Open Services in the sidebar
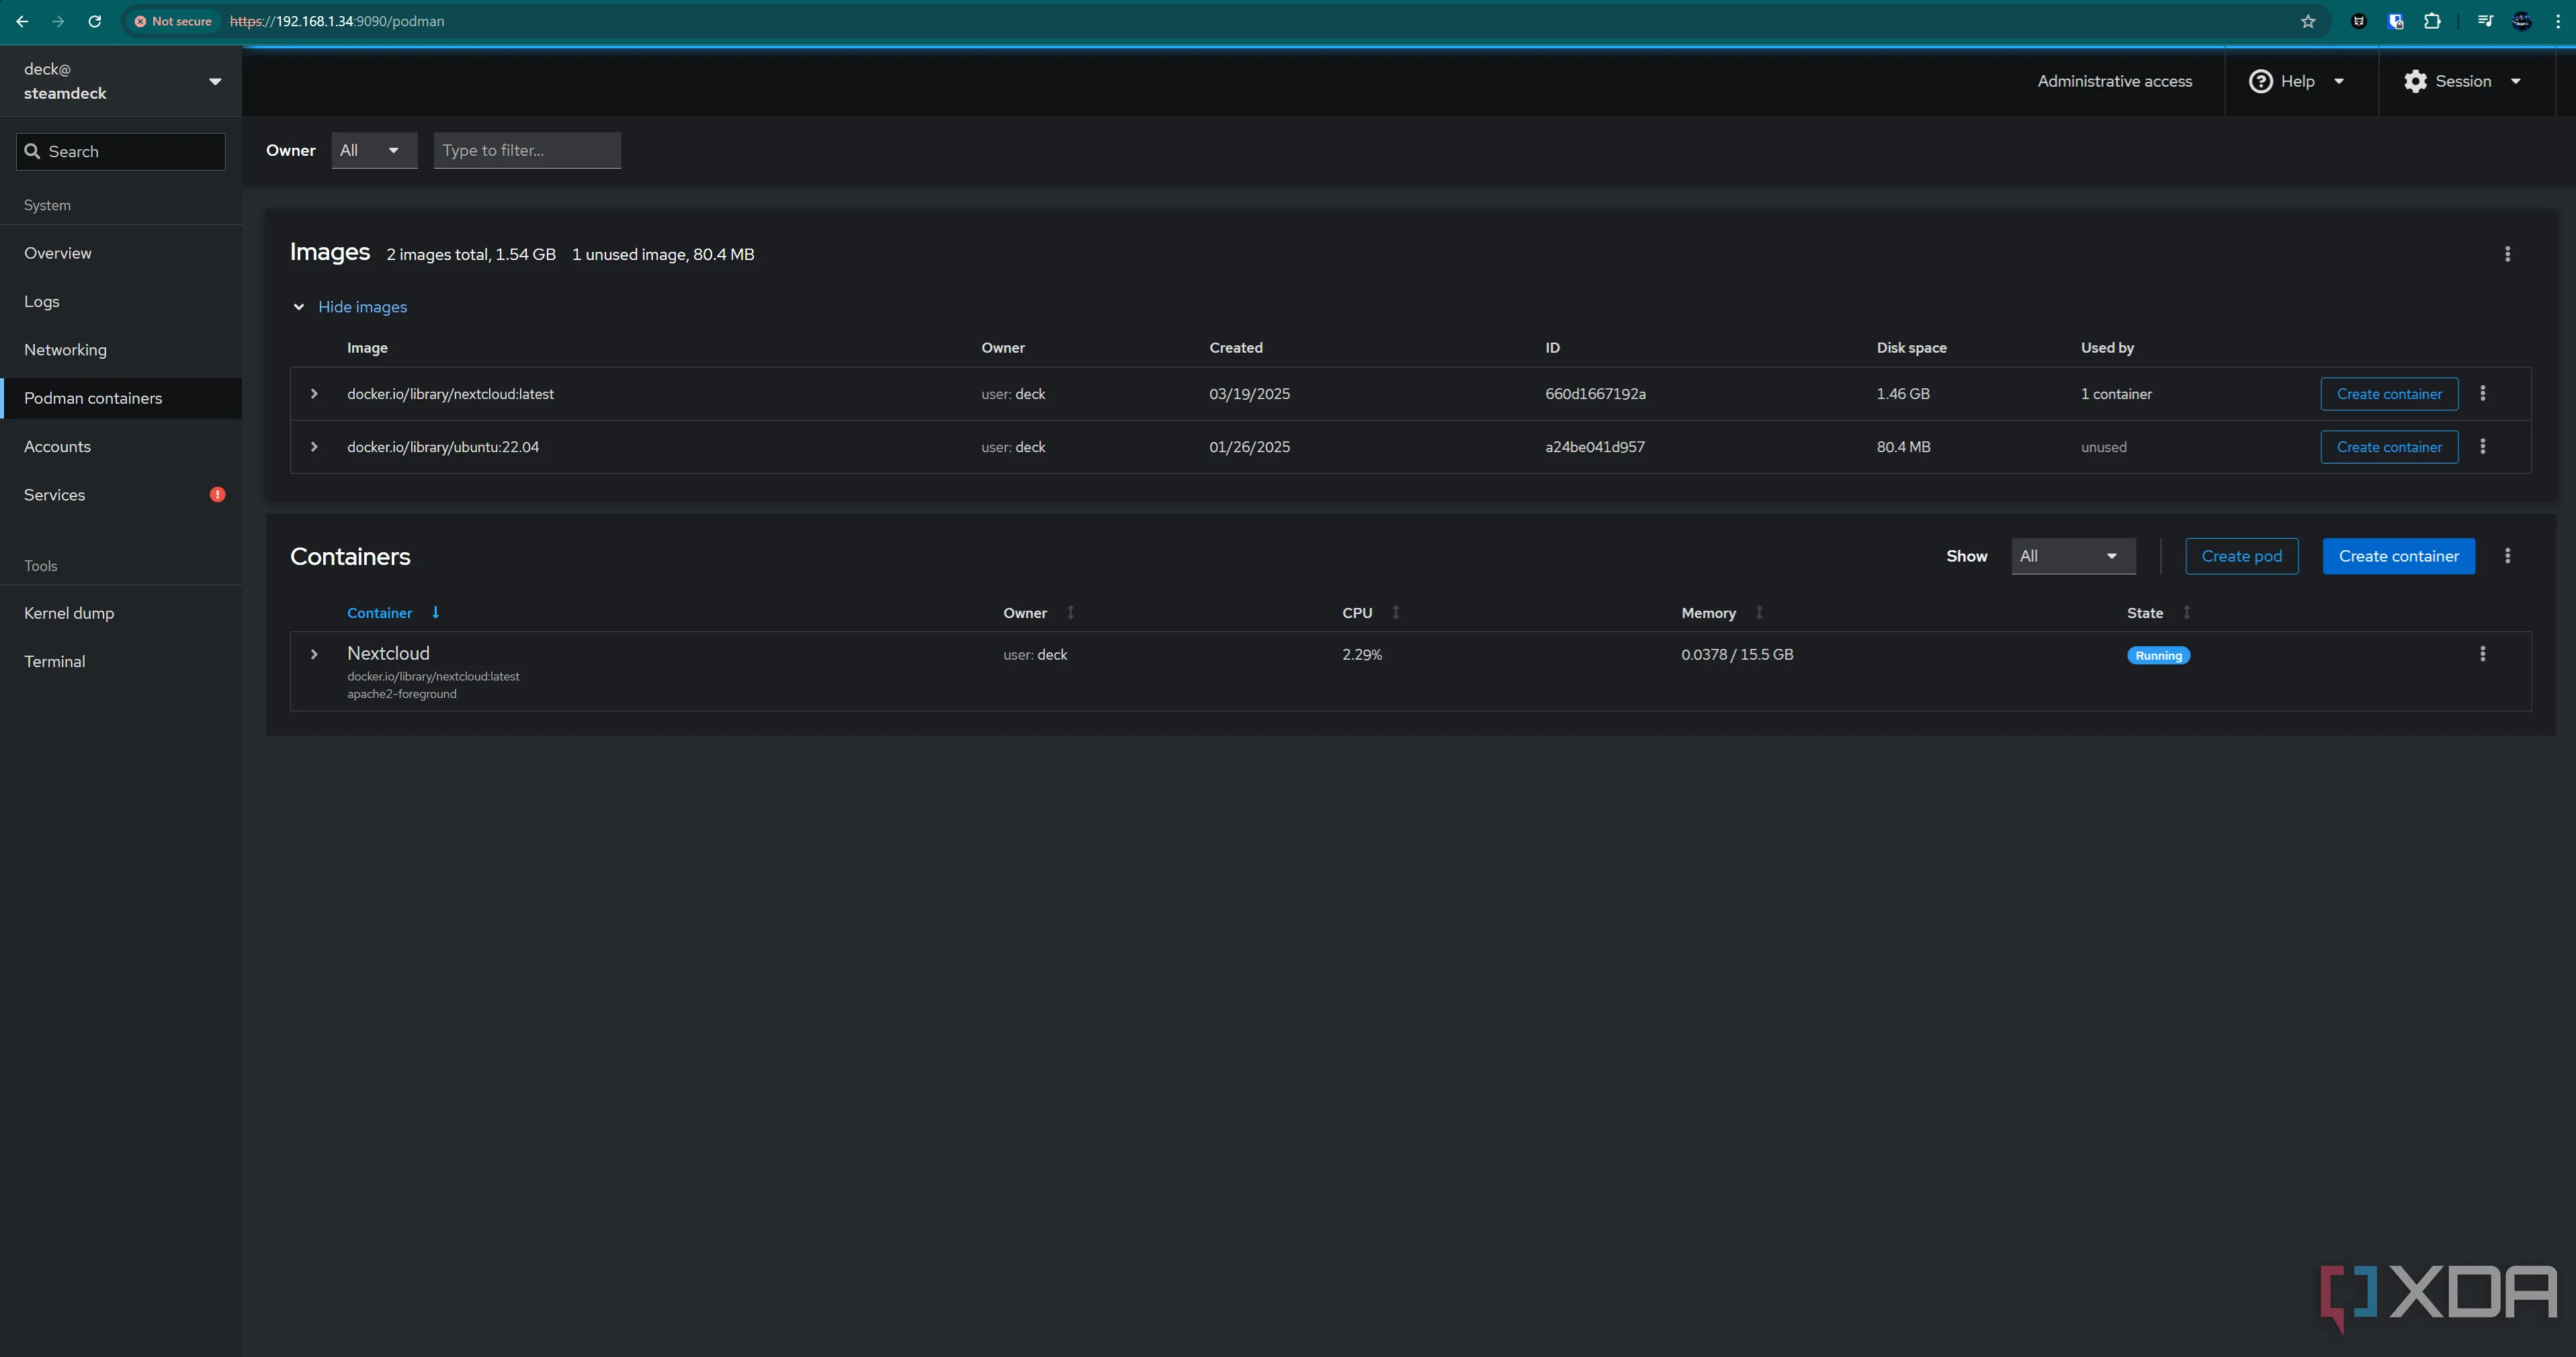Image resolution: width=2576 pixels, height=1357 pixels. [x=121, y=495]
